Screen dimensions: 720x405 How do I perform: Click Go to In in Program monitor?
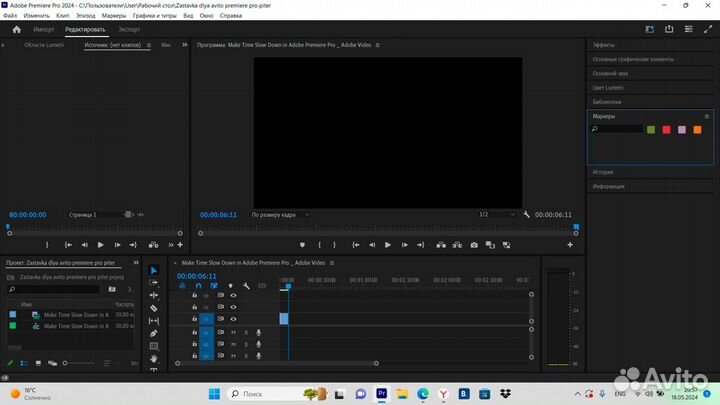point(355,245)
